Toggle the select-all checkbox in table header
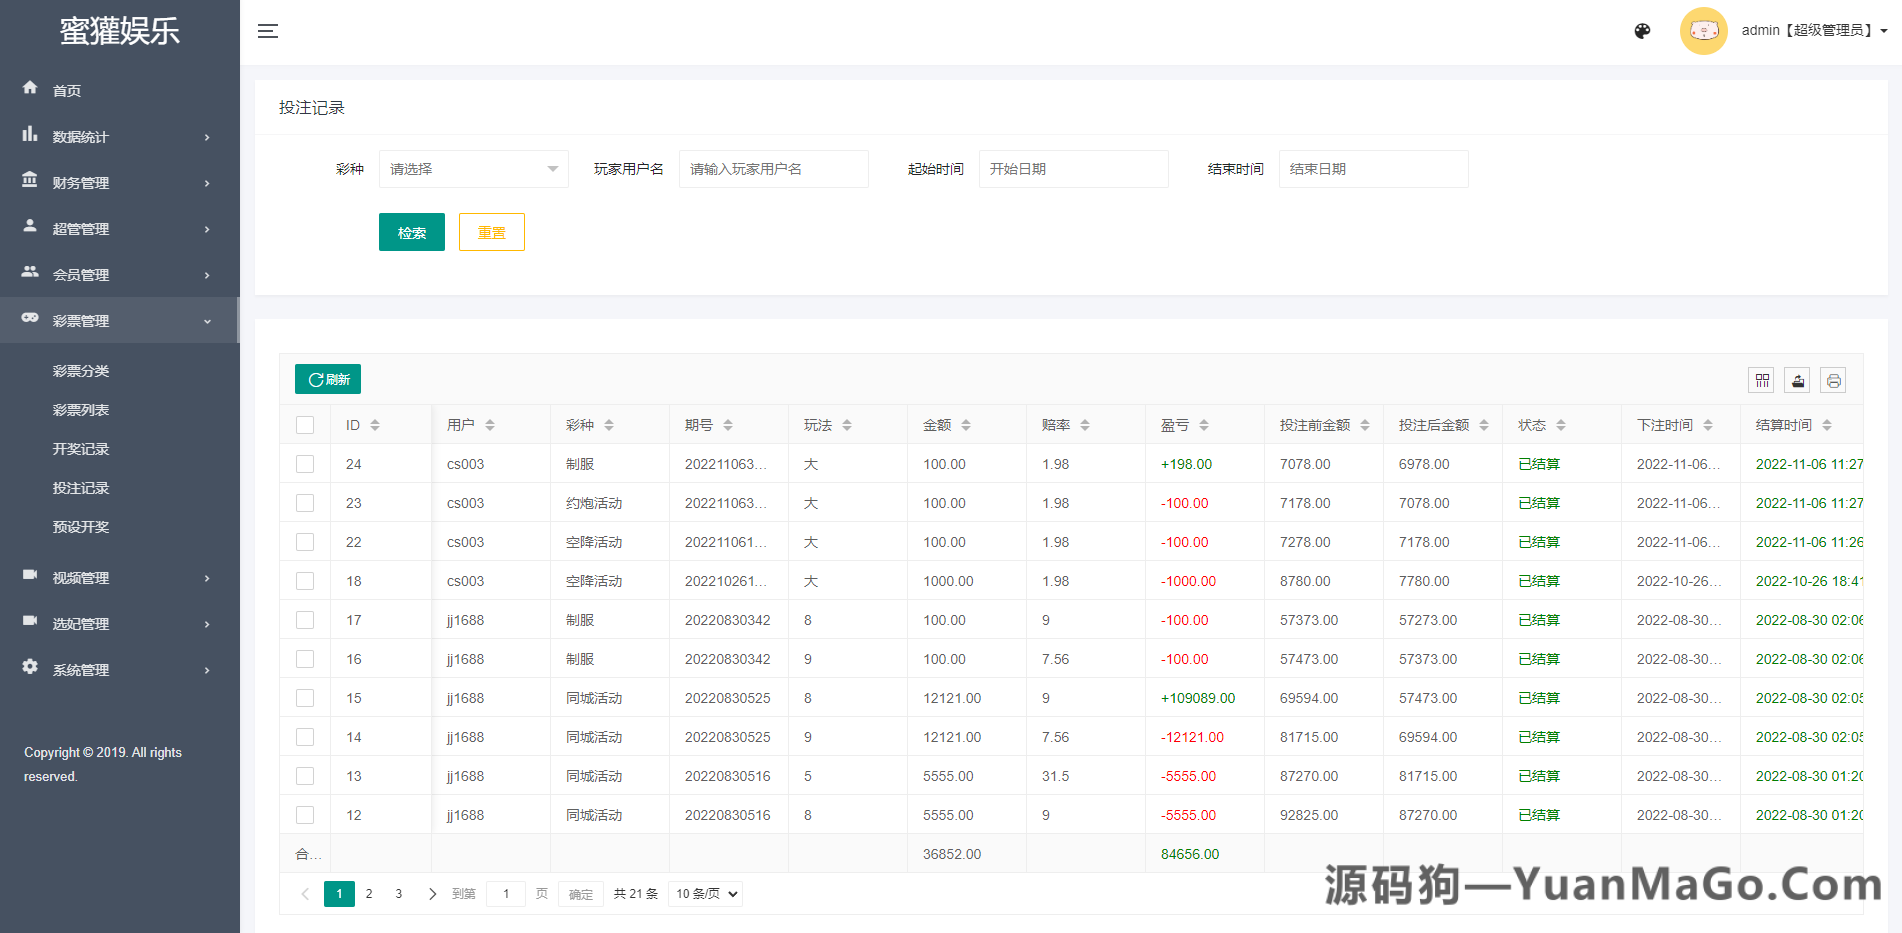The height and width of the screenshot is (933, 1902). [x=305, y=424]
